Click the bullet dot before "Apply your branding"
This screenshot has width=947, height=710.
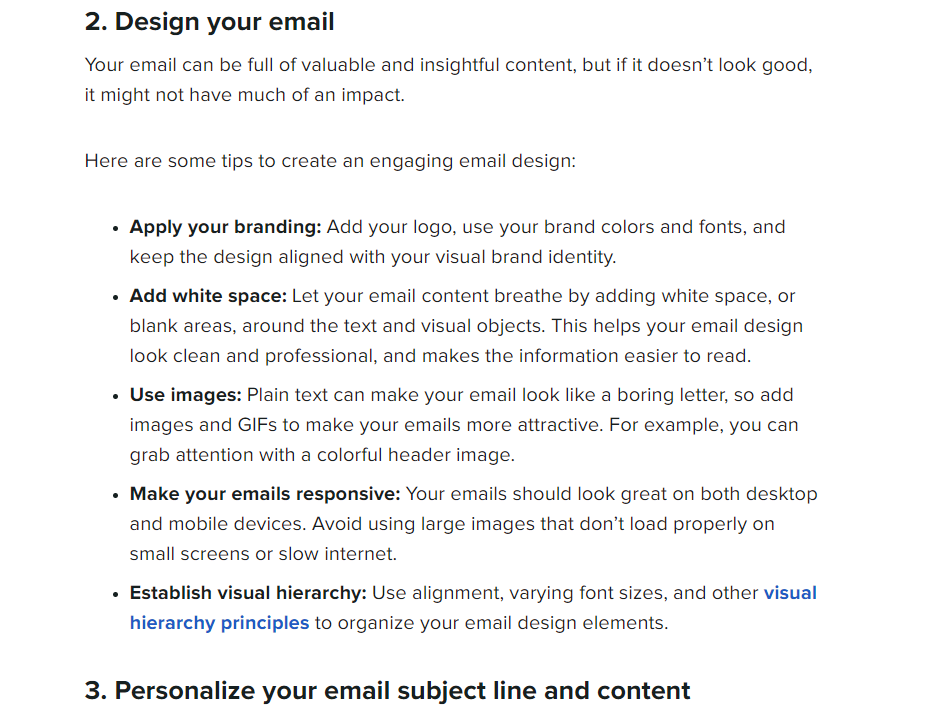[x=116, y=228]
